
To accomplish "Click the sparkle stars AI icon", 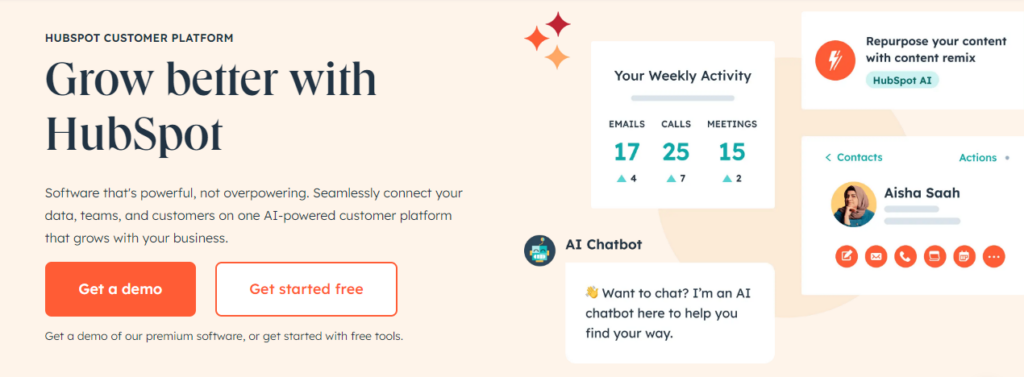I will tap(549, 40).
